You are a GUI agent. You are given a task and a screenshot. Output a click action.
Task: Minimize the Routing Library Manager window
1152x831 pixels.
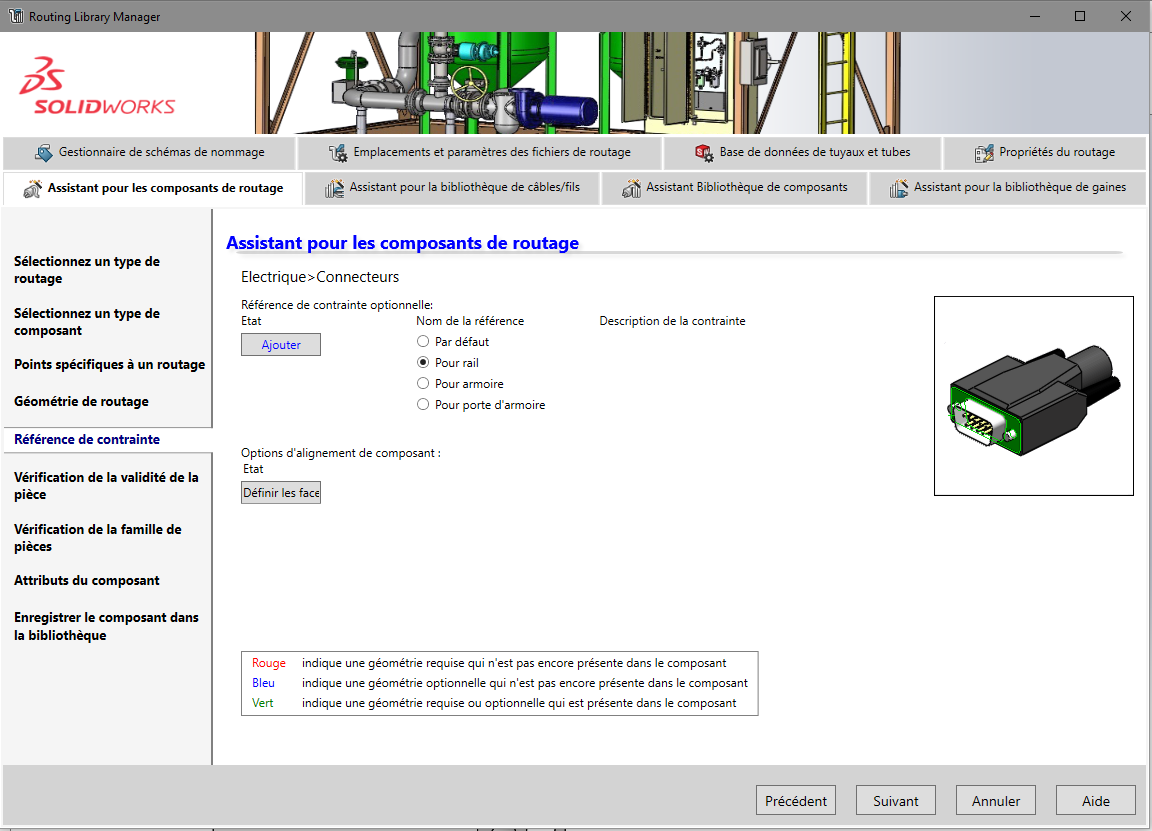click(1034, 16)
